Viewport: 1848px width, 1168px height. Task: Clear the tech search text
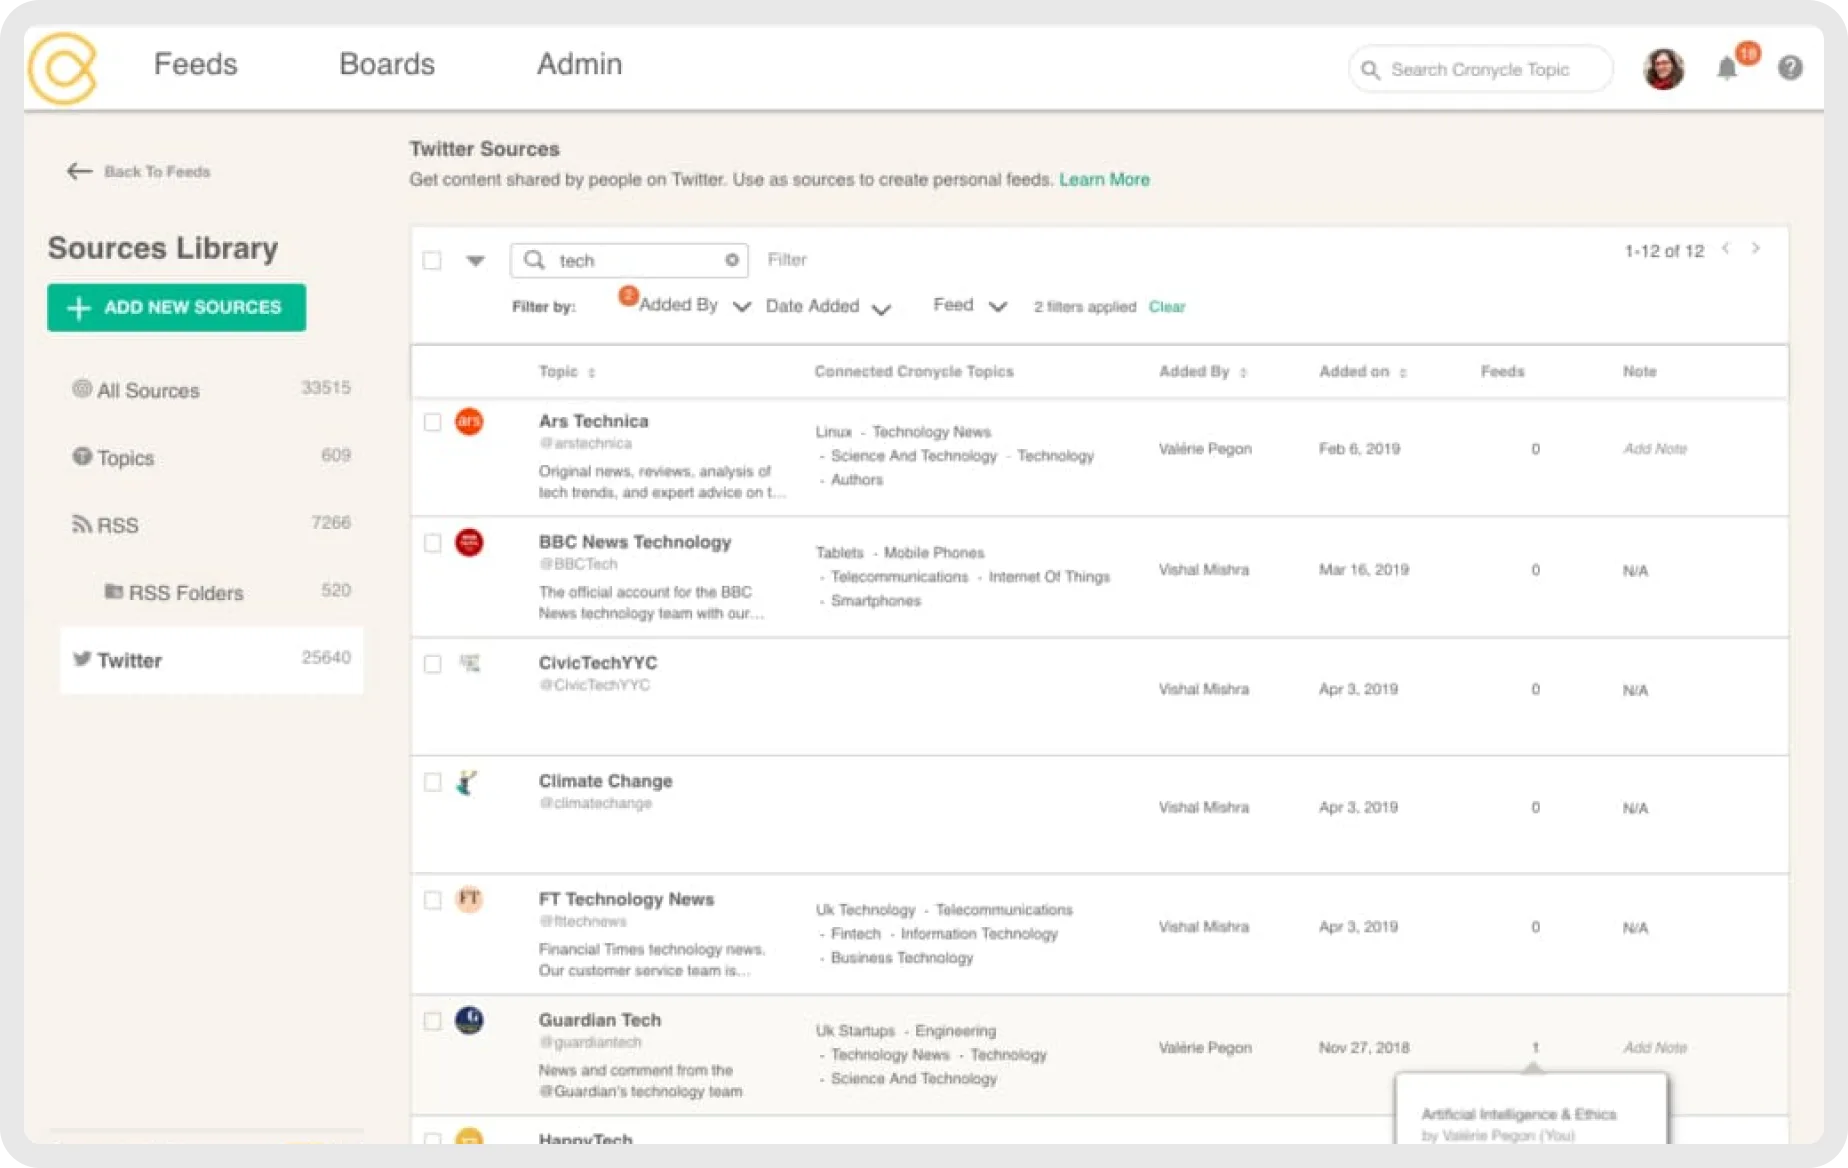(x=732, y=260)
